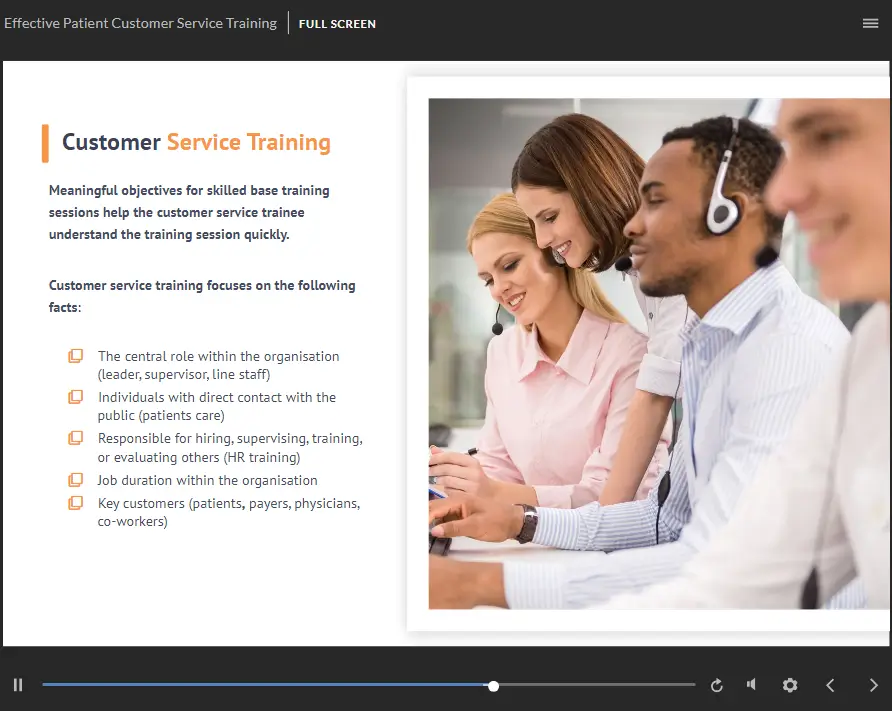Mute the course audio

coord(751,685)
